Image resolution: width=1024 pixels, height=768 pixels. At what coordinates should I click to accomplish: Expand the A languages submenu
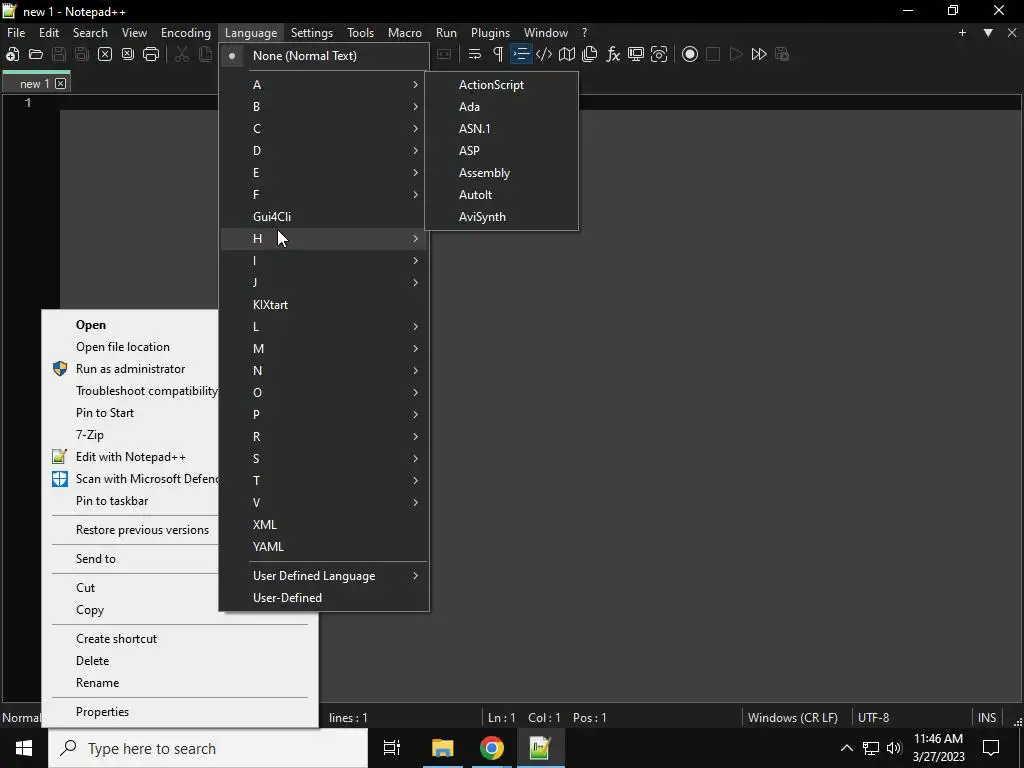[x=325, y=85]
